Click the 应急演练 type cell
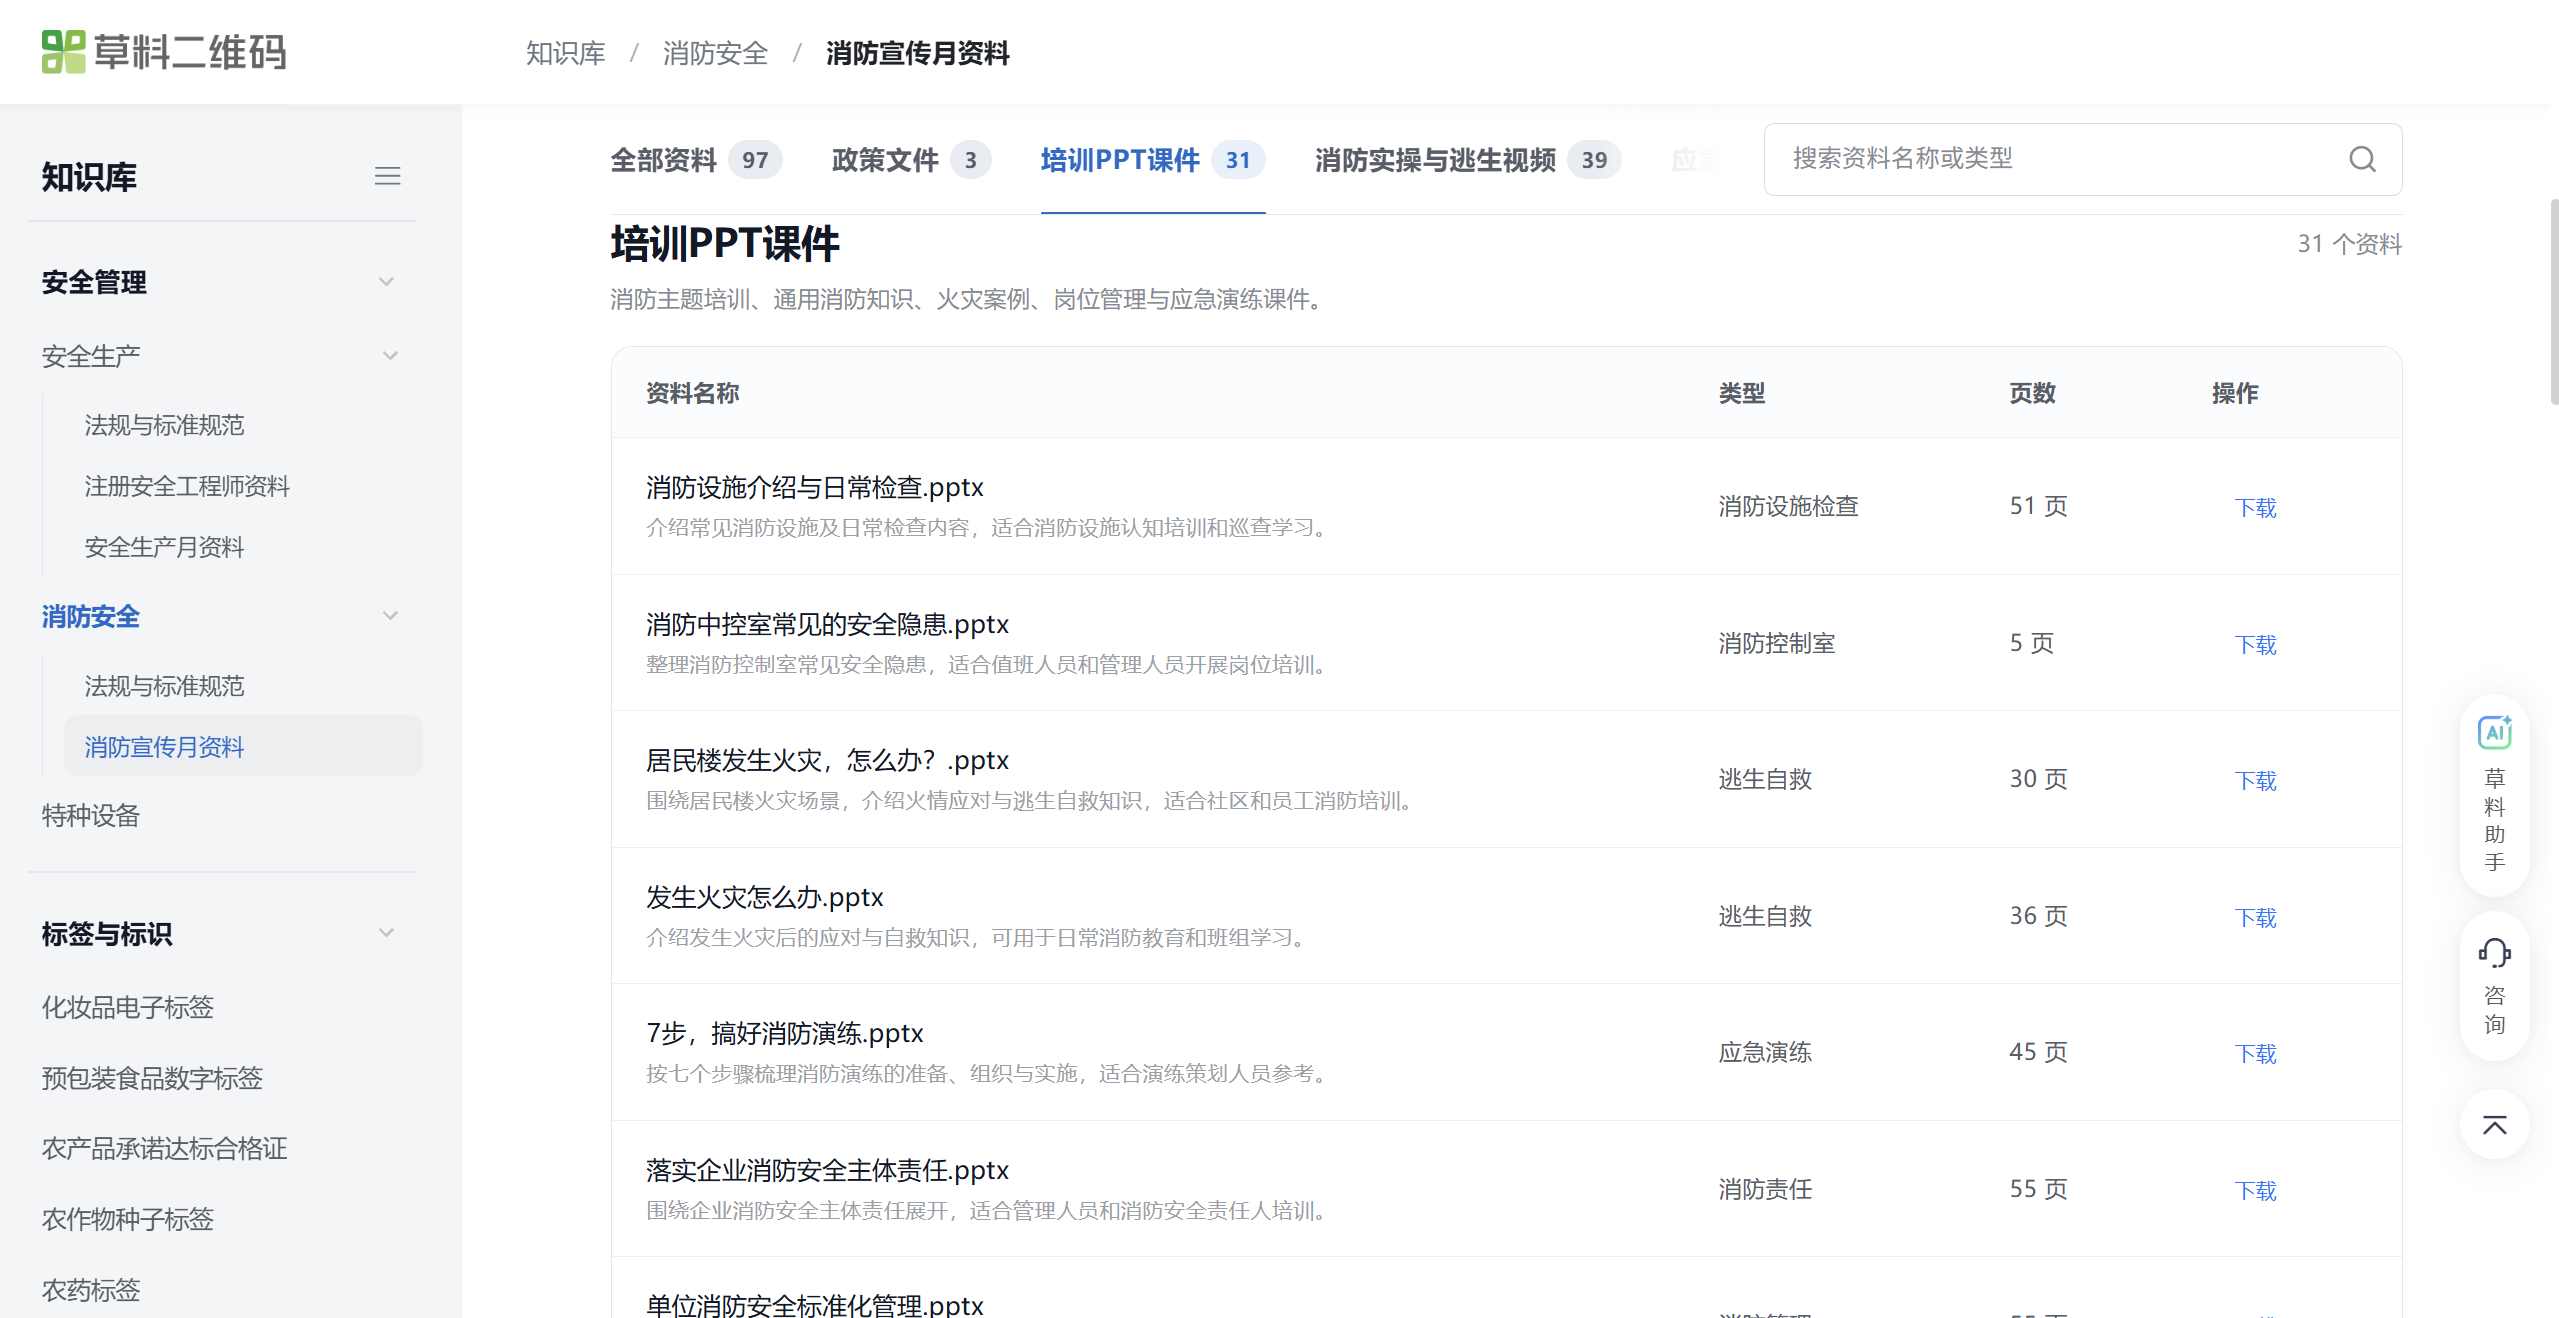The width and height of the screenshot is (2559, 1318). [1765, 1052]
